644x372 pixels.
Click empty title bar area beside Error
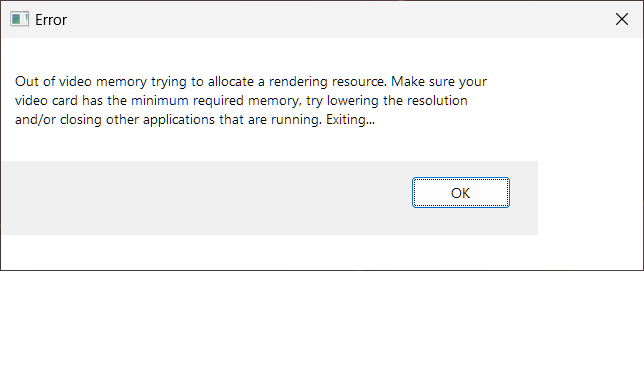[329, 19]
